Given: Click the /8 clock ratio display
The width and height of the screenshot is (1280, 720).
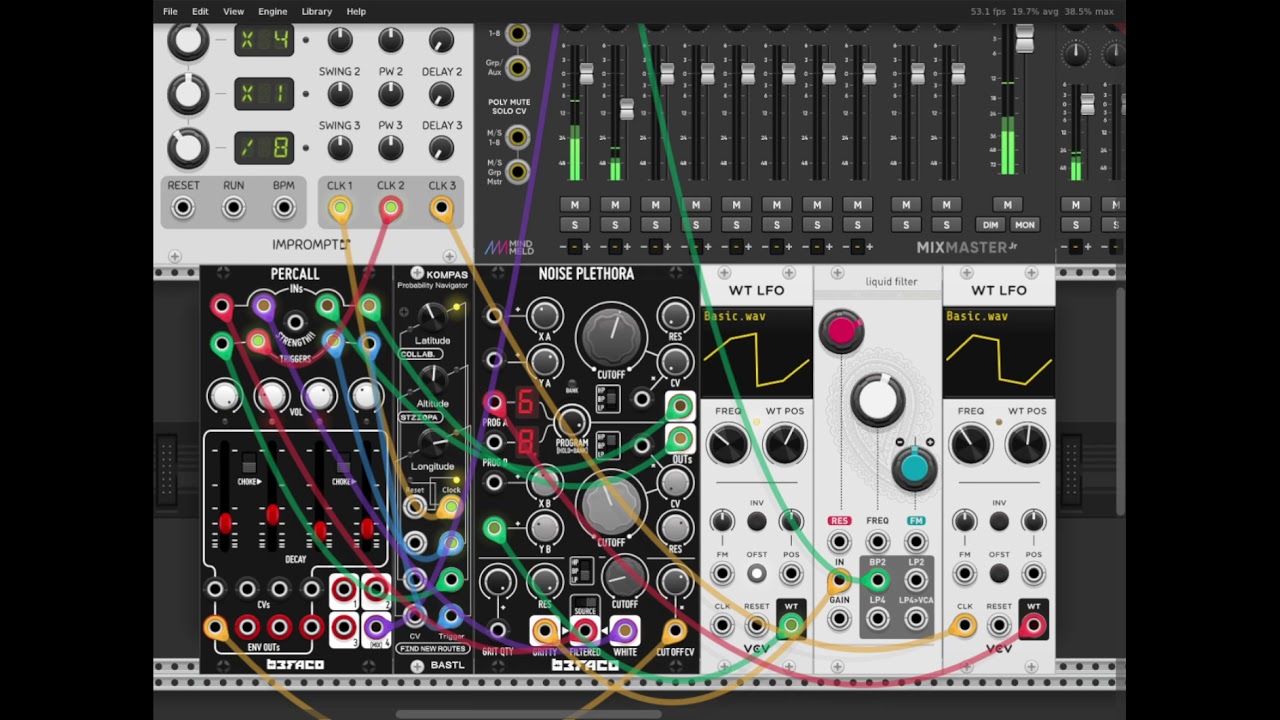Looking at the screenshot, I should click(264, 148).
